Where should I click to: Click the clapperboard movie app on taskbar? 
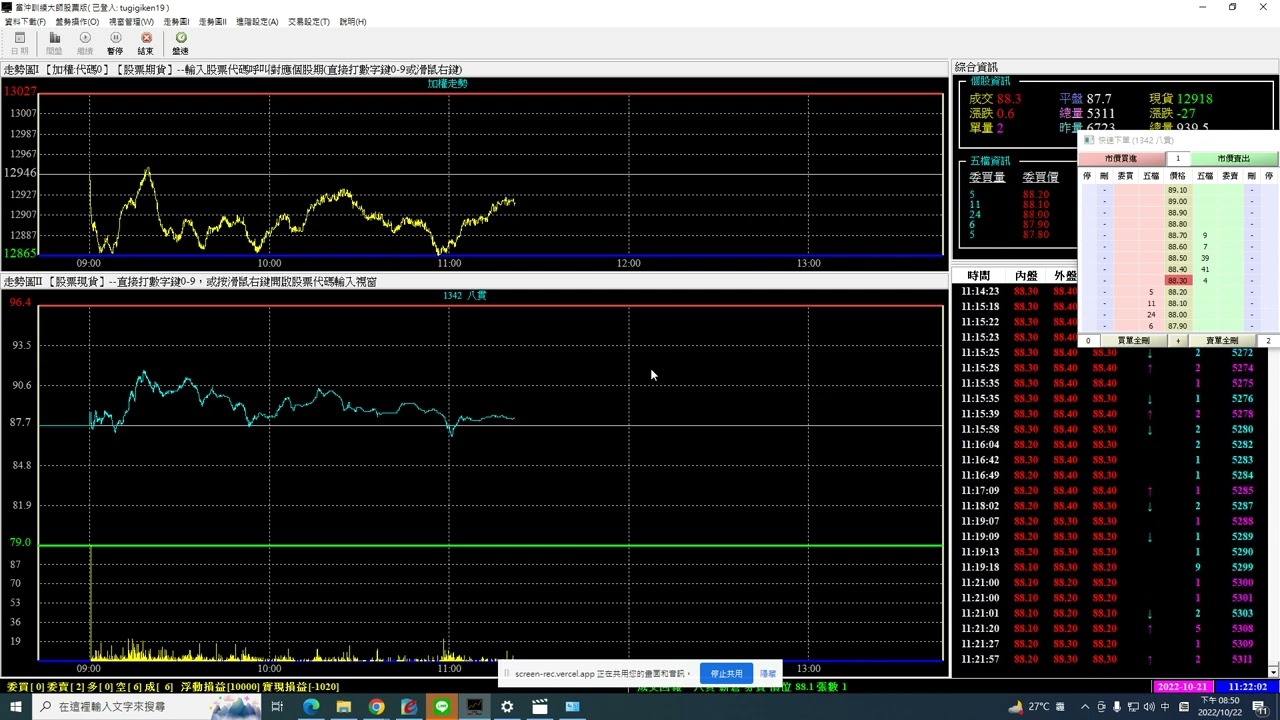[x=540, y=706]
